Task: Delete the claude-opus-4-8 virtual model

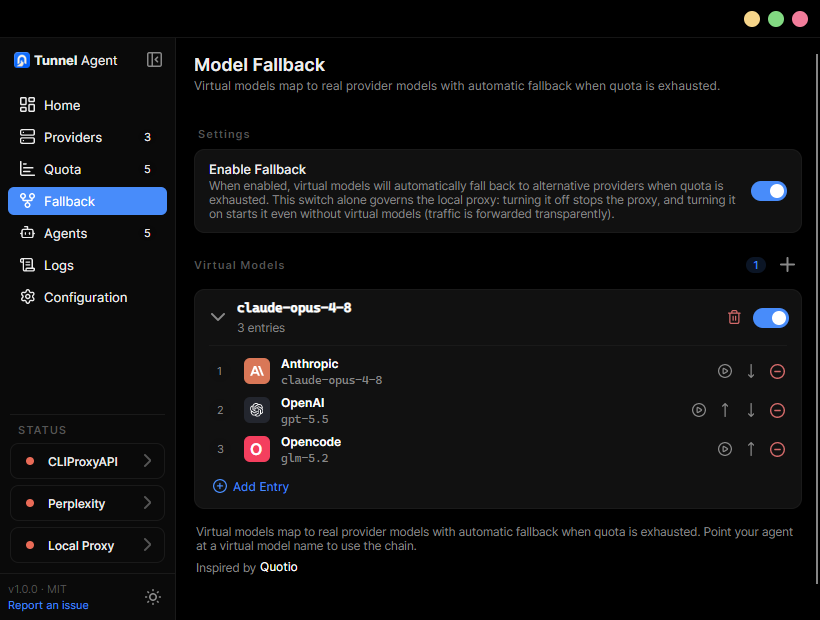Action: pyautogui.click(x=734, y=317)
